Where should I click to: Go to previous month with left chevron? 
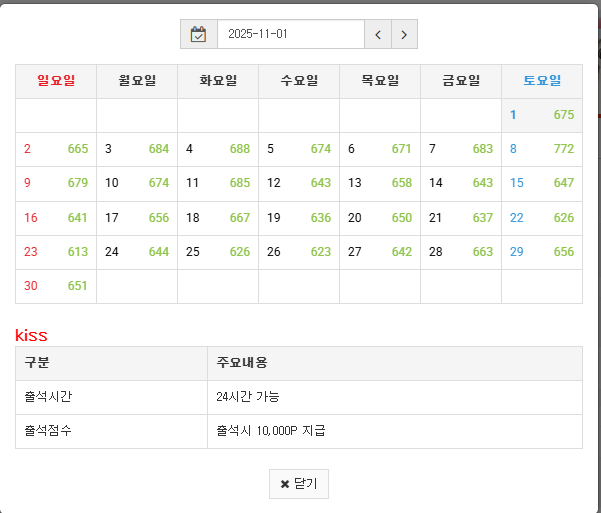point(377,34)
